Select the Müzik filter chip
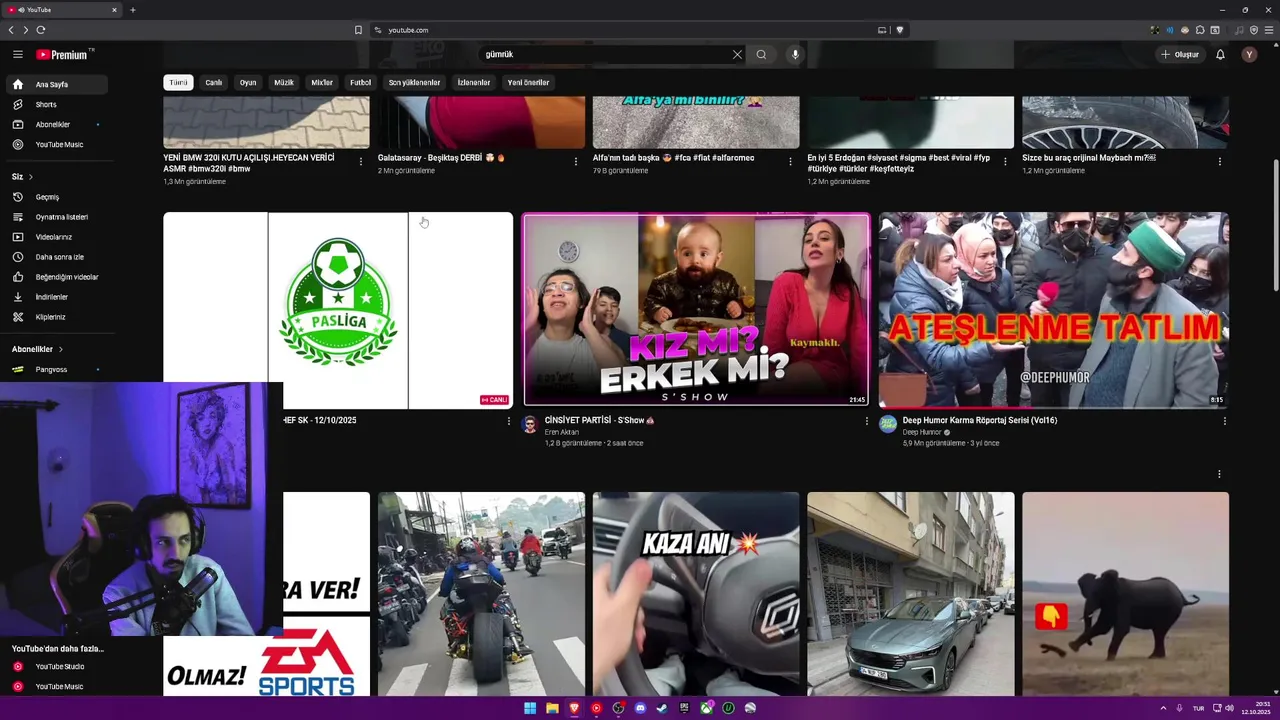This screenshot has width=1280, height=720. coord(284,82)
